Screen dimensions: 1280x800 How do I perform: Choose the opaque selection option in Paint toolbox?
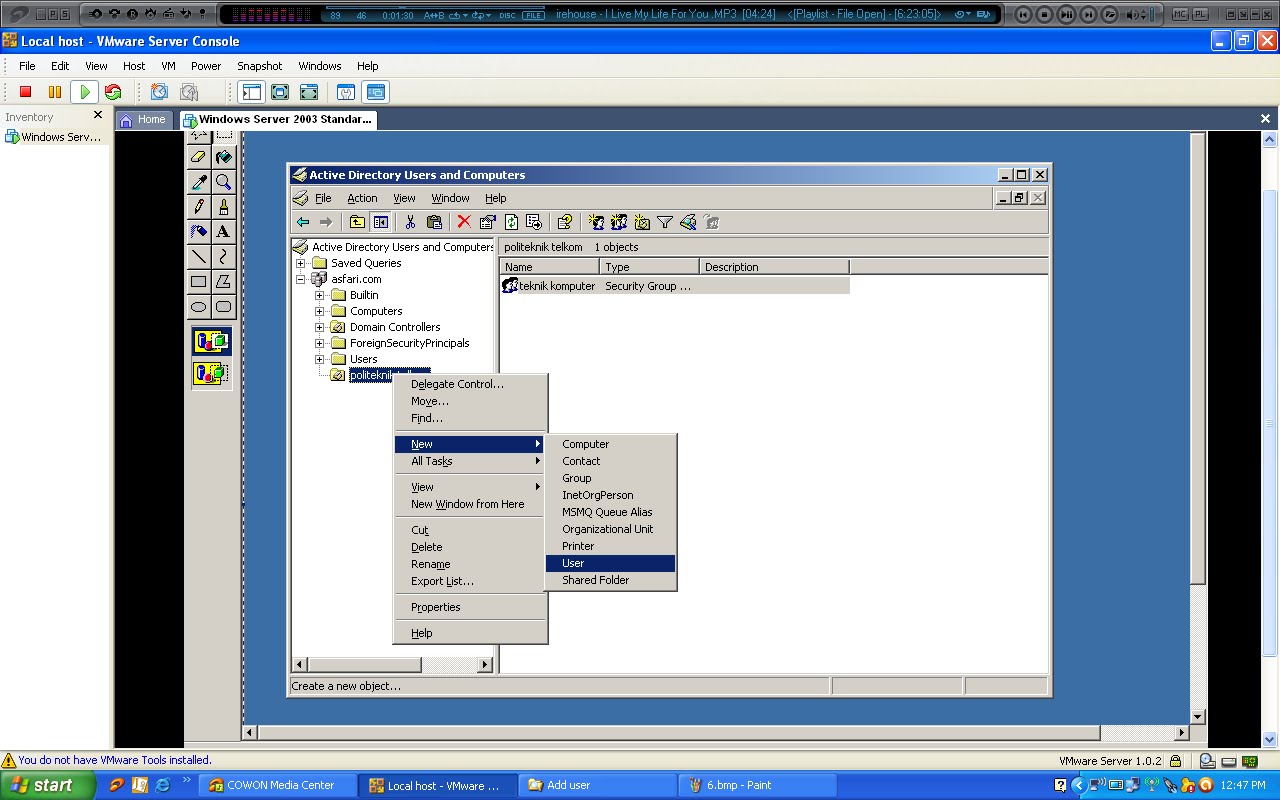(x=212, y=342)
